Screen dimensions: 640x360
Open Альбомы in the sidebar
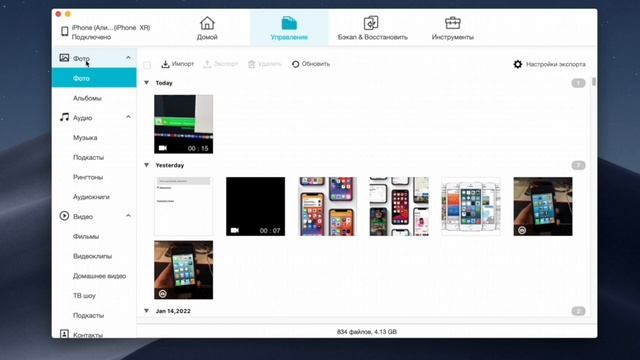(87, 98)
